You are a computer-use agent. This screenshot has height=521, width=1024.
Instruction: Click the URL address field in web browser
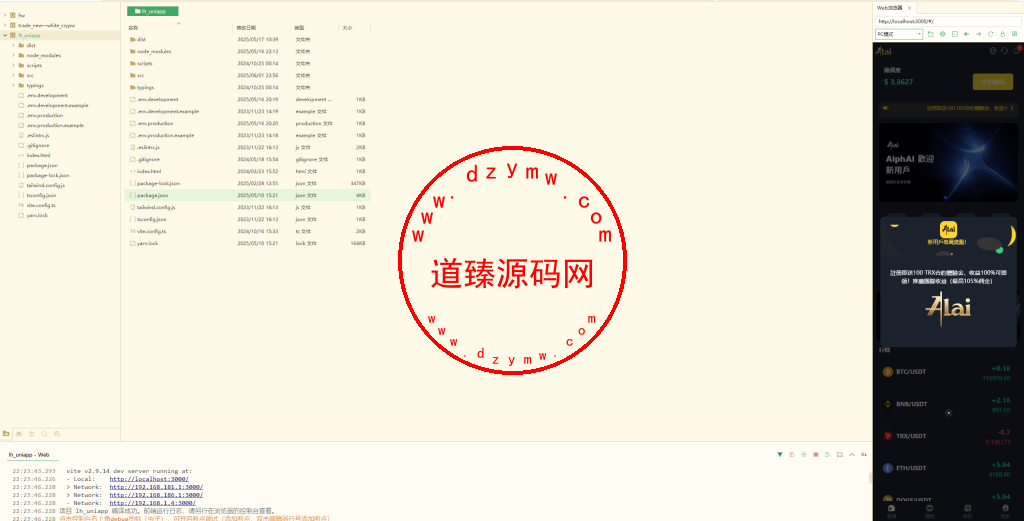click(x=948, y=22)
